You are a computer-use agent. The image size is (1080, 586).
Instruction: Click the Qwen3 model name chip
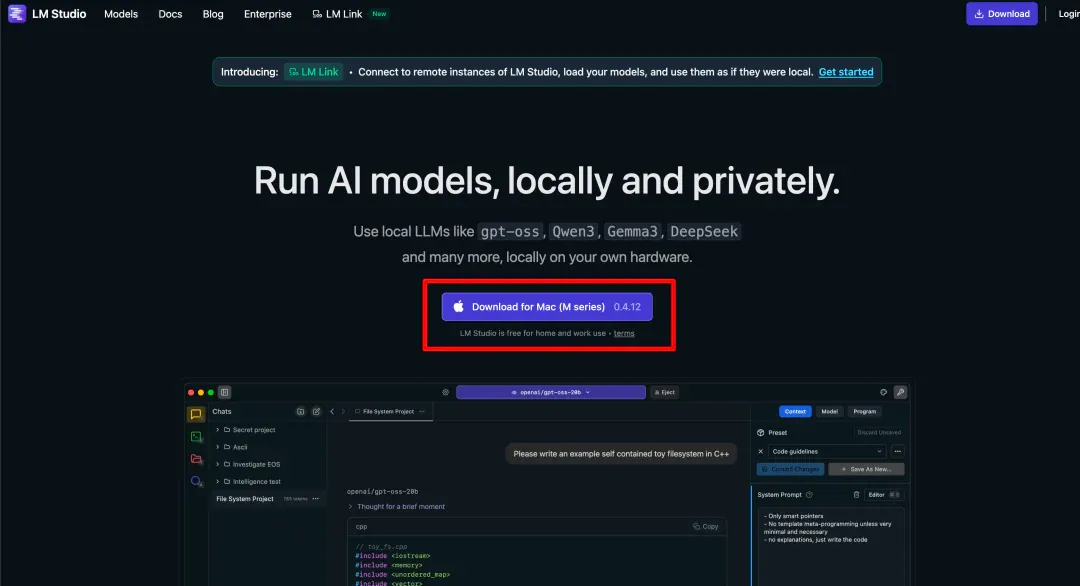pyautogui.click(x=573, y=231)
